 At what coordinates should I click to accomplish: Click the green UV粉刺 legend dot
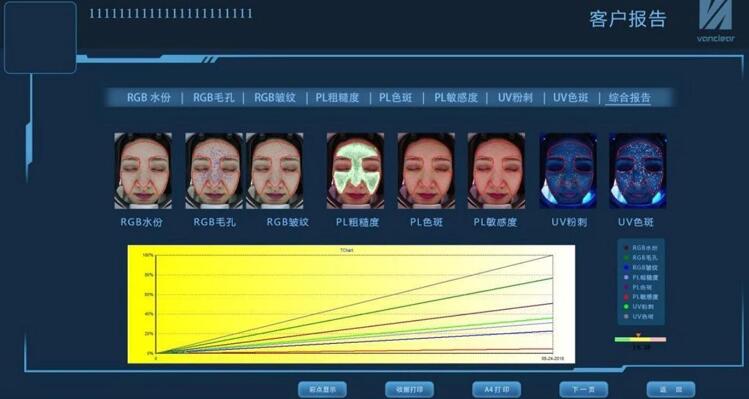tap(626, 307)
